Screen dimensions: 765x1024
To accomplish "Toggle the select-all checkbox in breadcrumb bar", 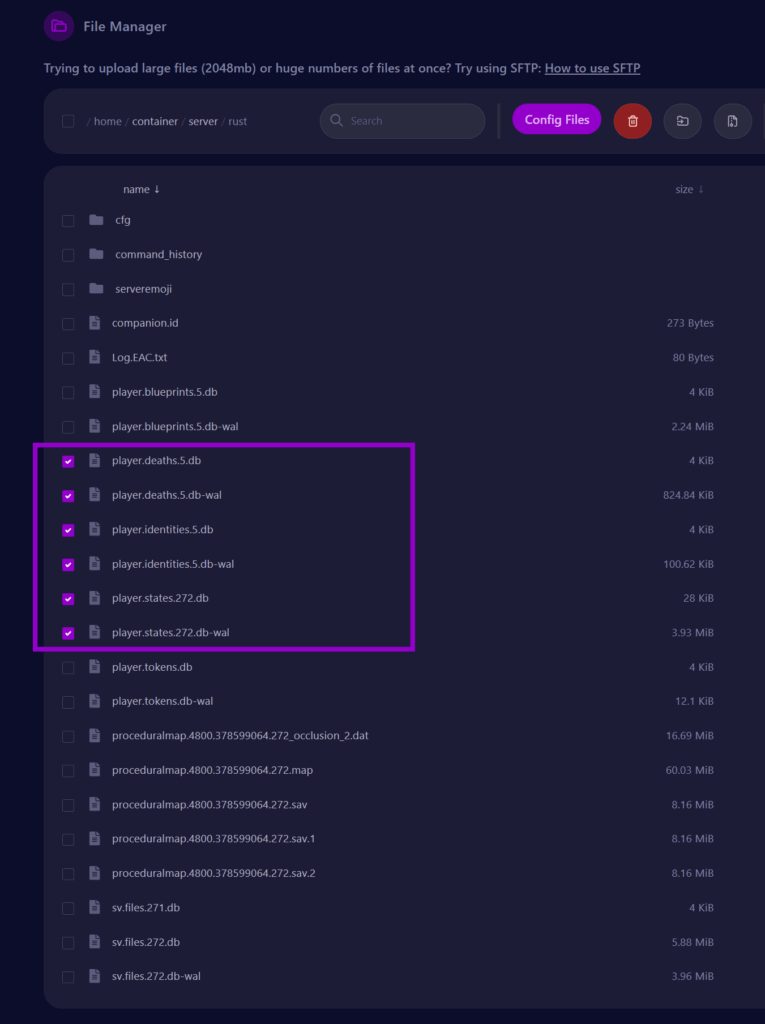I will [68, 121].
